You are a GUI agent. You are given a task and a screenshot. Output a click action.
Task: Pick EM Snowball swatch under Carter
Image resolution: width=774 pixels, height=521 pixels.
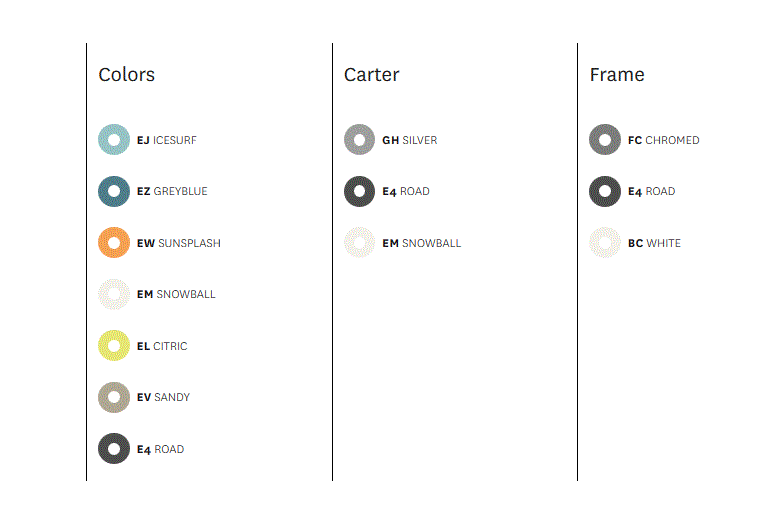coord(359,242)
